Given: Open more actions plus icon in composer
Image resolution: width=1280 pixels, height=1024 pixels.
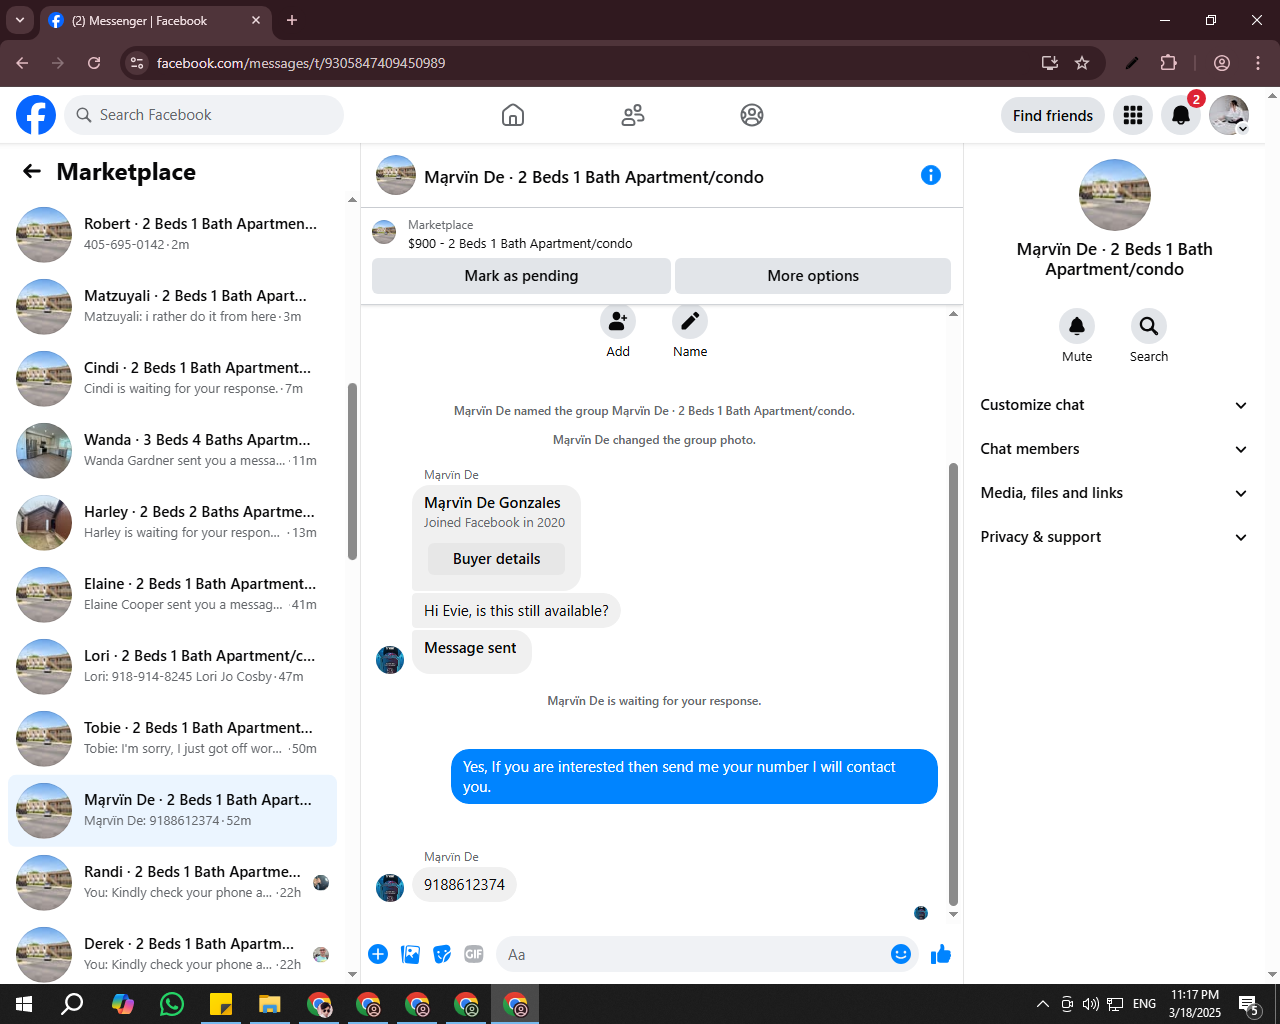Looking at the screenshot, I should [378, 954].
